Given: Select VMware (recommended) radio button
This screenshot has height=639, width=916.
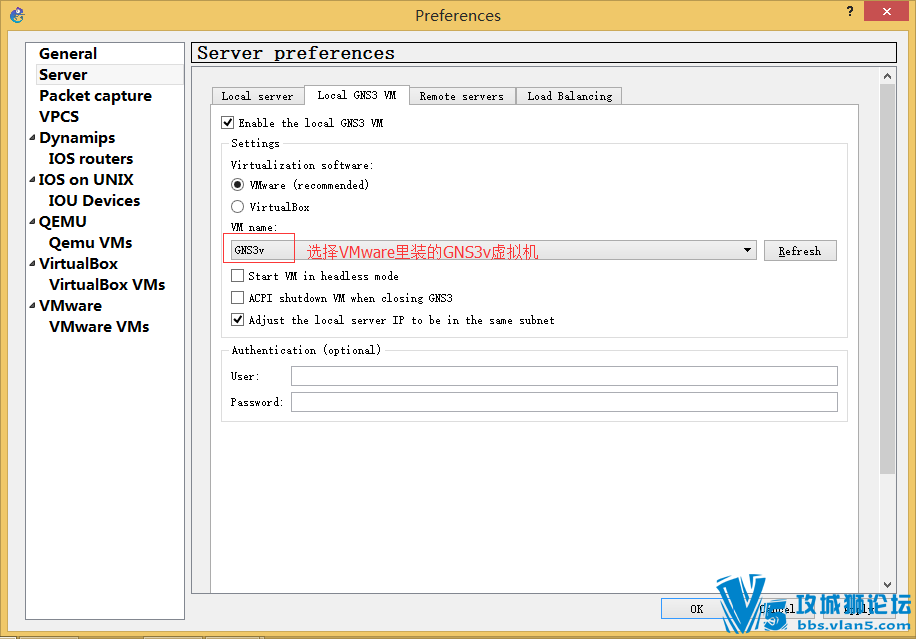Looking at the screenshot, I should pos(237,185).
